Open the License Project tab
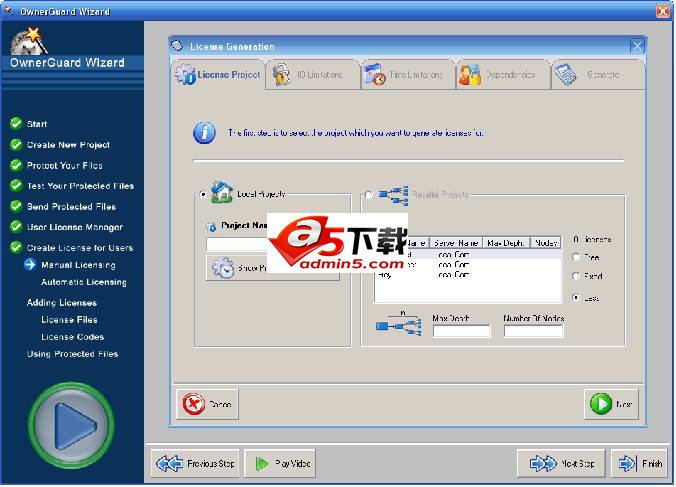This screenshot has width=676, height=487. [x=219, y=75]
